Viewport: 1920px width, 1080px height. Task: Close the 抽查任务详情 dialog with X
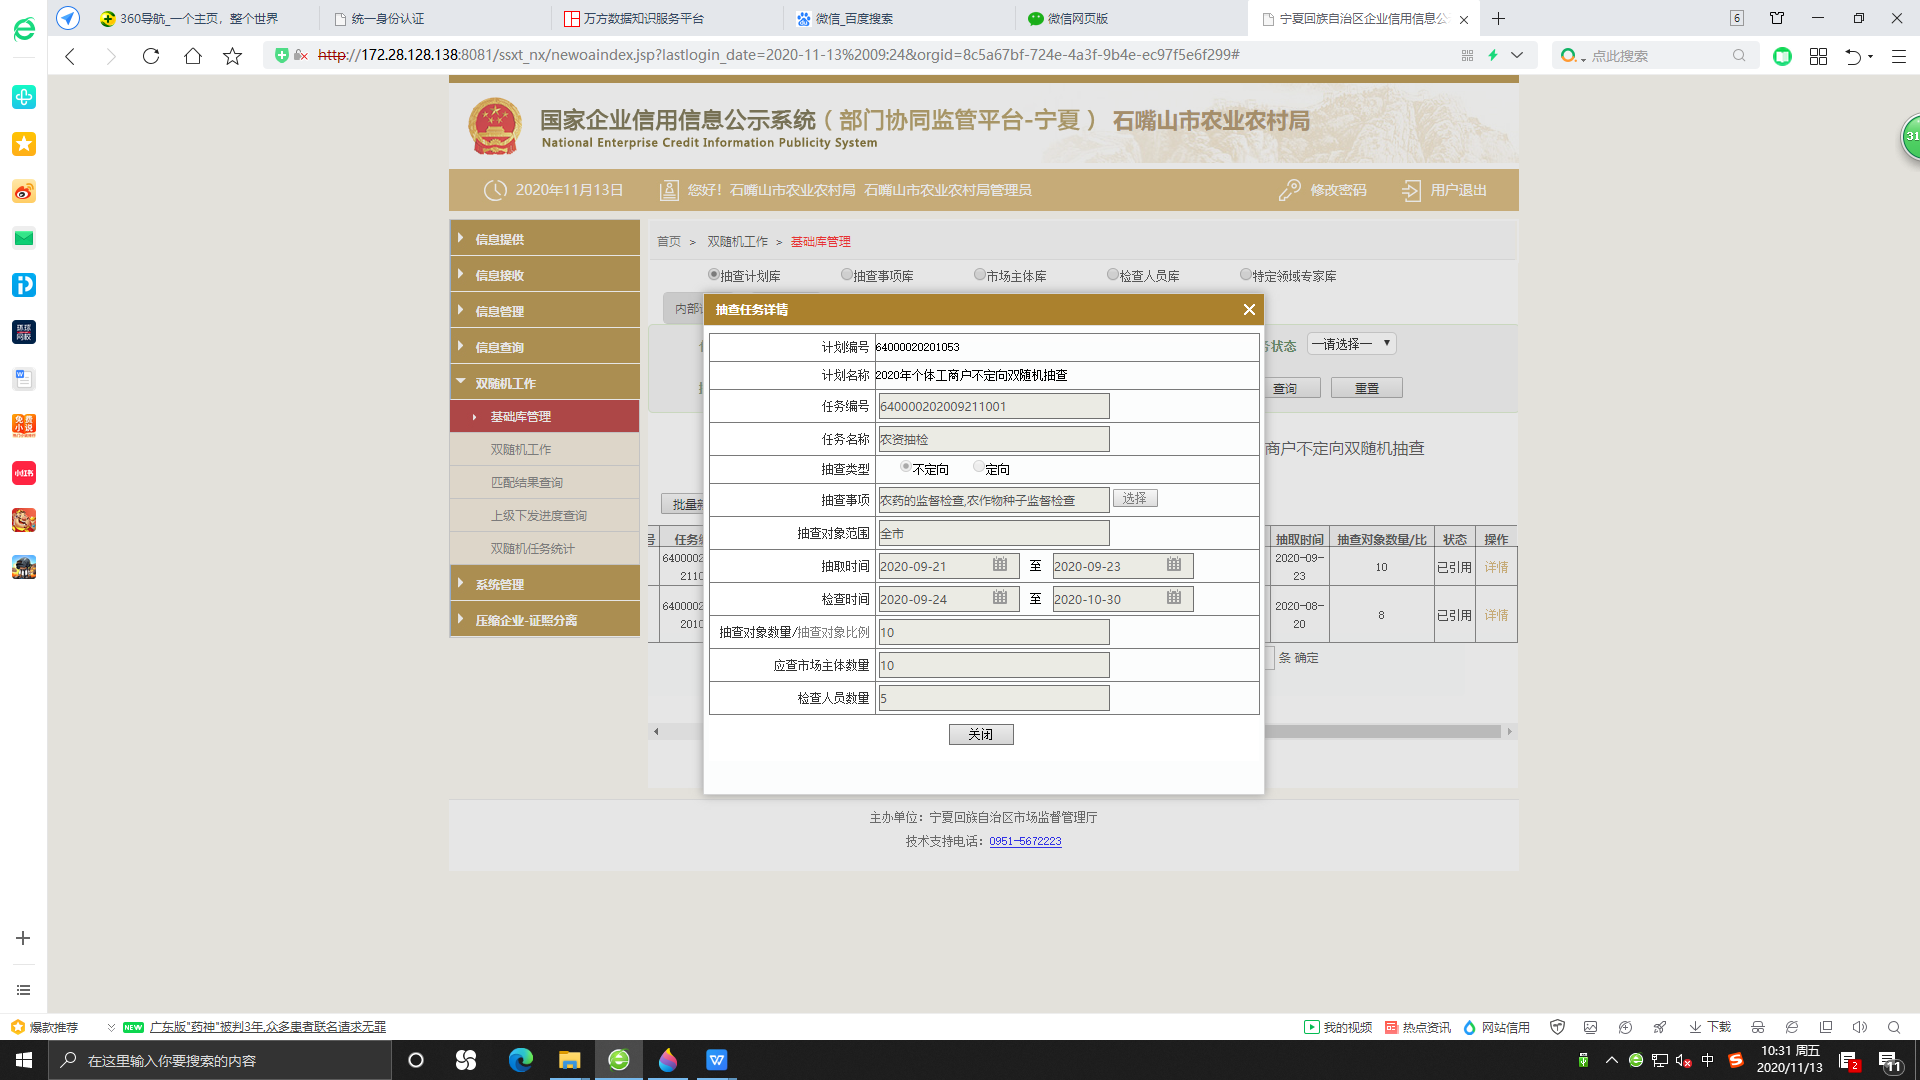[1249, 310]
